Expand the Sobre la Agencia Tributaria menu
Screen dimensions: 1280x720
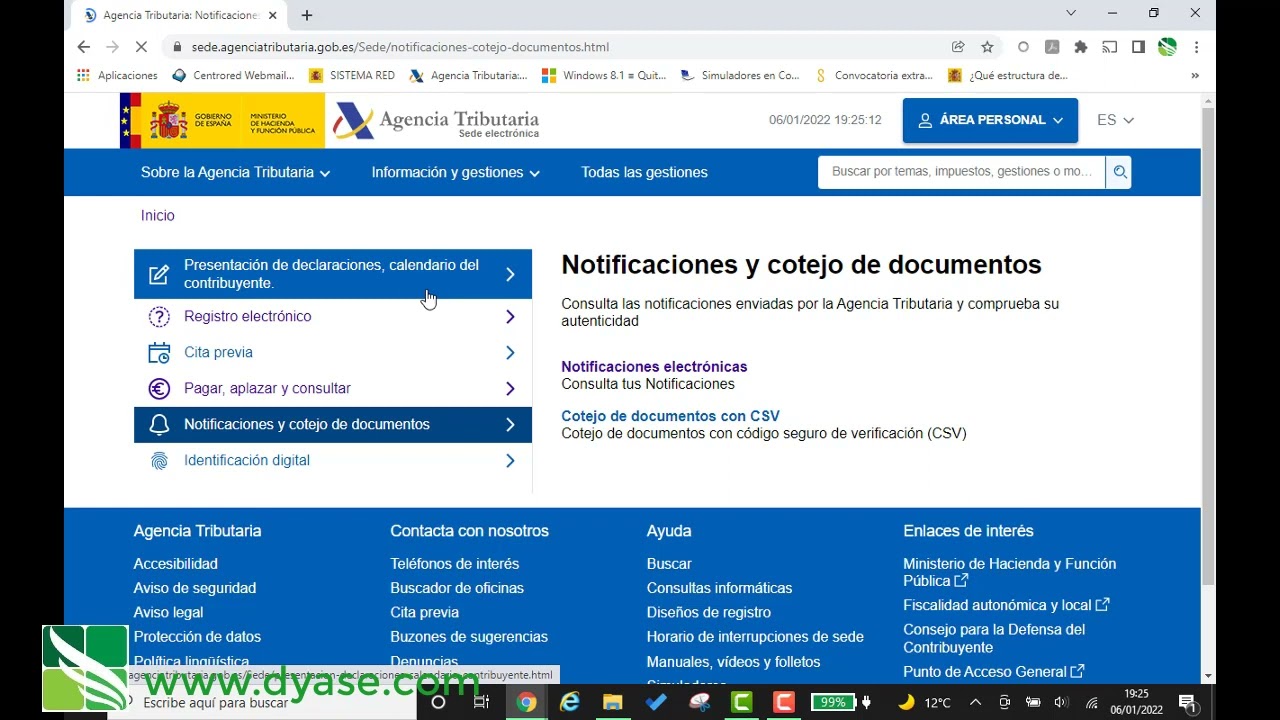(x=234, y=172)
